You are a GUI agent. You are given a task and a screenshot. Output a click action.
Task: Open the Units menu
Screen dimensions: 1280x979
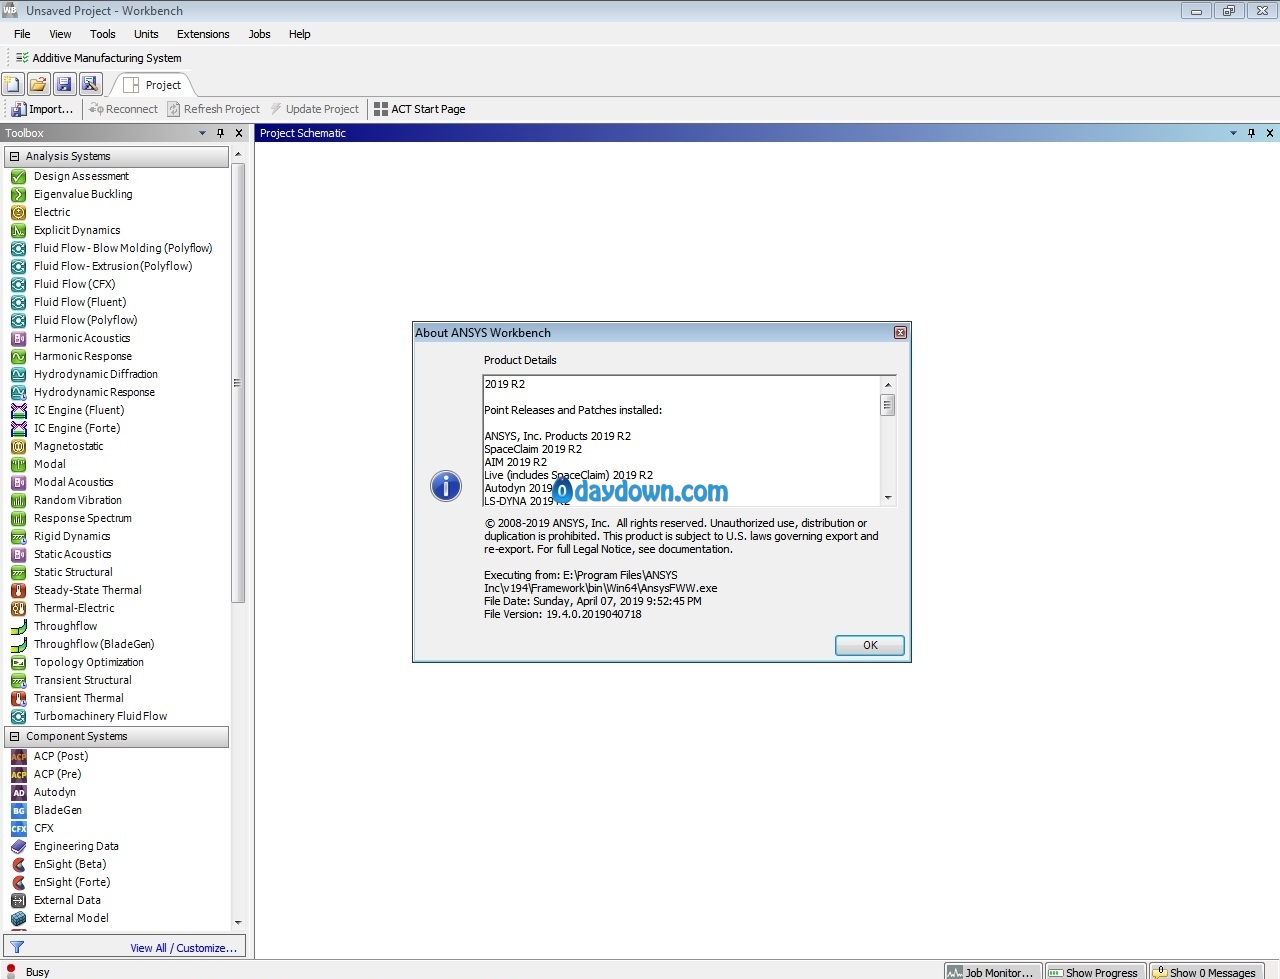coord(146,34)
